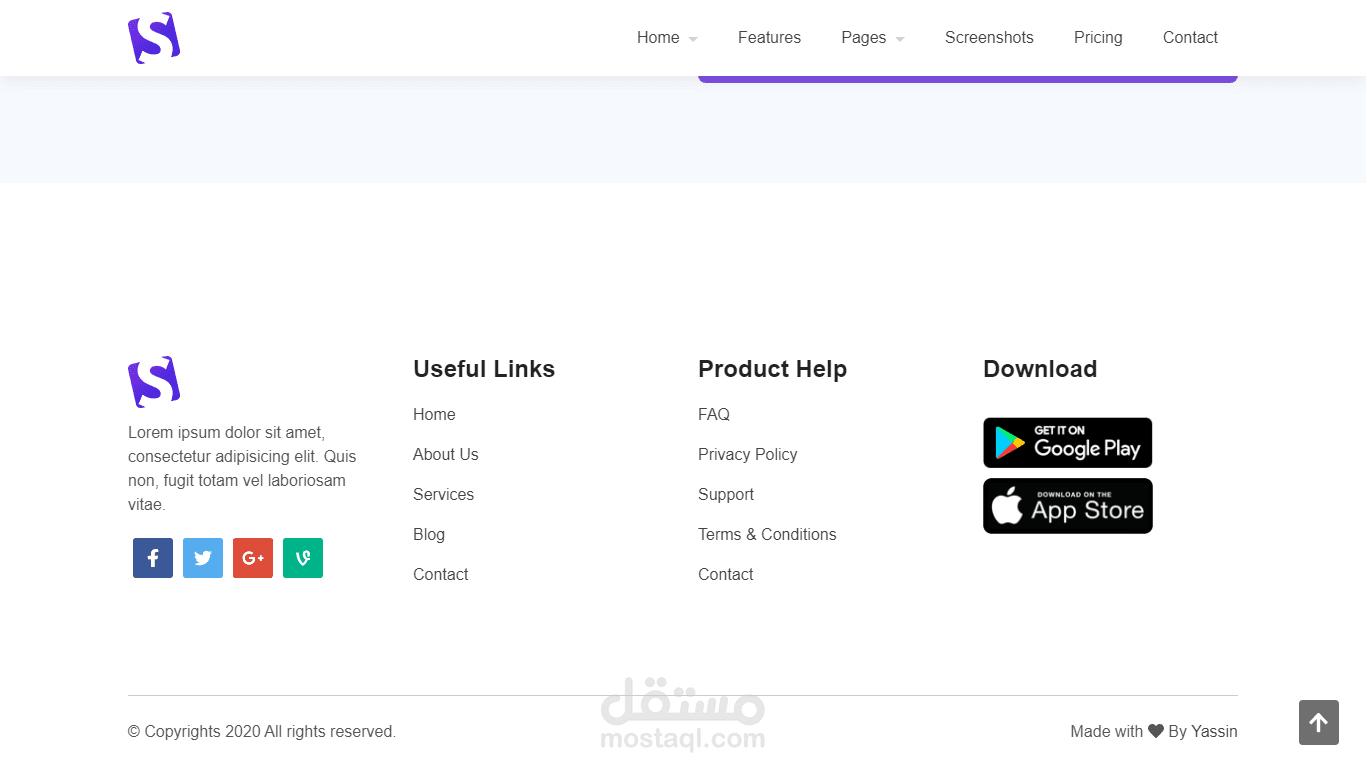1366x768 pixels.
Task: Click the Product Help heading
Action: (x=773, y=369)
